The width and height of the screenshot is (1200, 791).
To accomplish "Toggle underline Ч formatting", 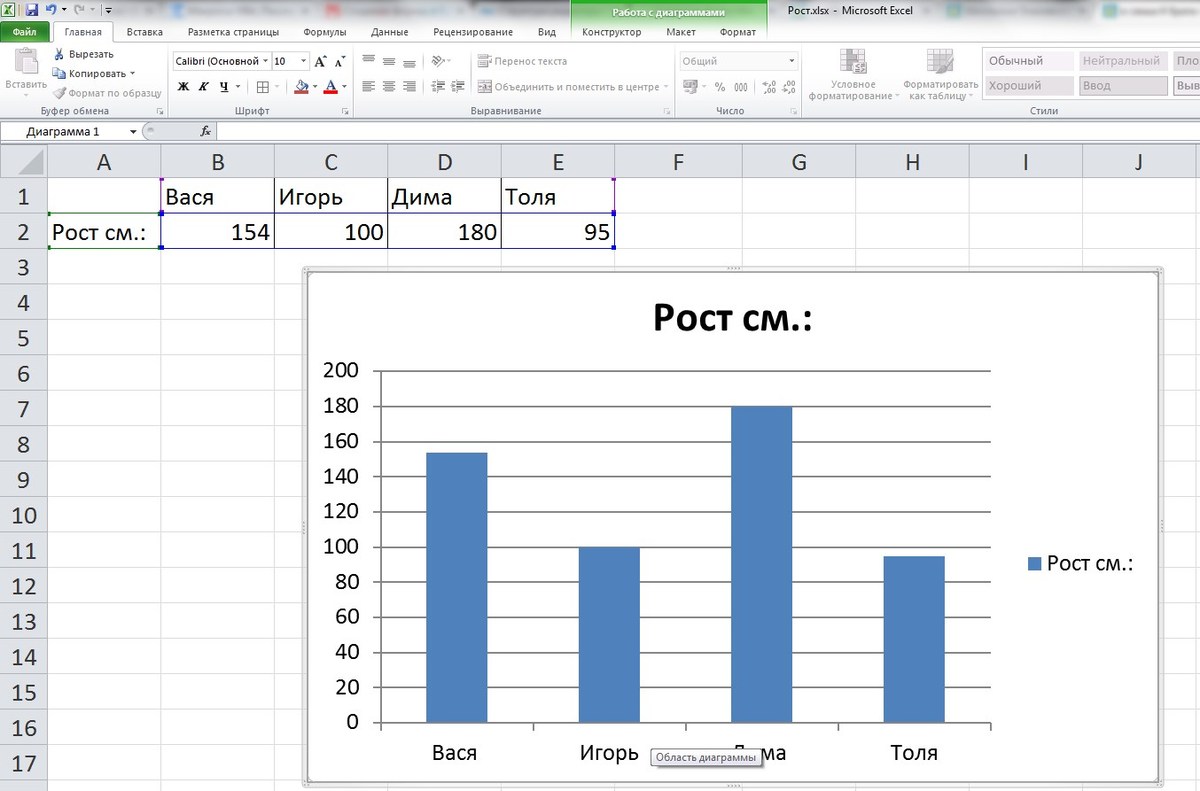I will (224, 87).
